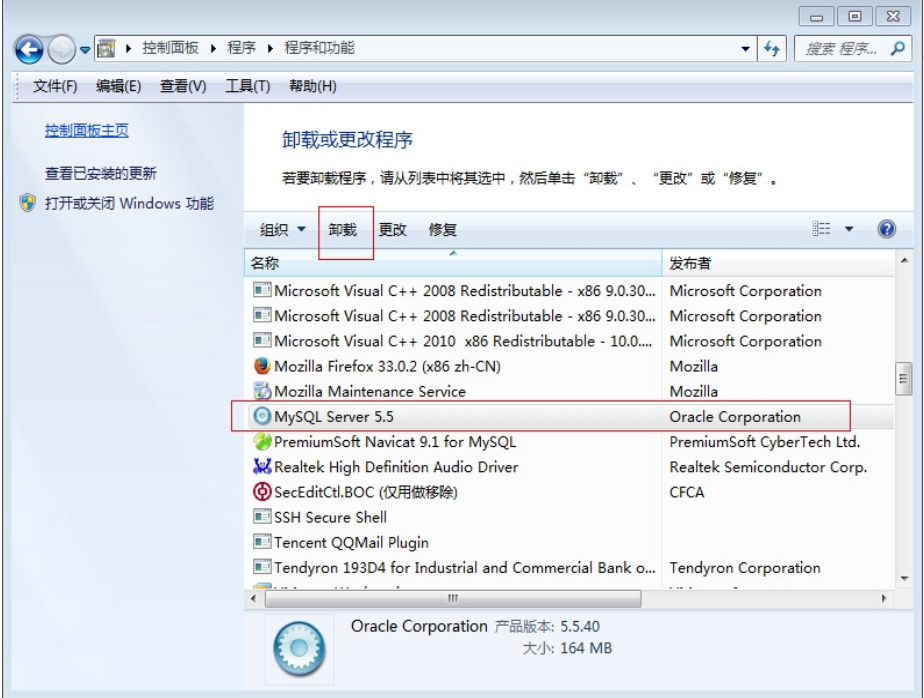Click the 卸载 toolbar button
Image resolution: width=924 pixels, height=698 pixels.
[x=342, y=229]
